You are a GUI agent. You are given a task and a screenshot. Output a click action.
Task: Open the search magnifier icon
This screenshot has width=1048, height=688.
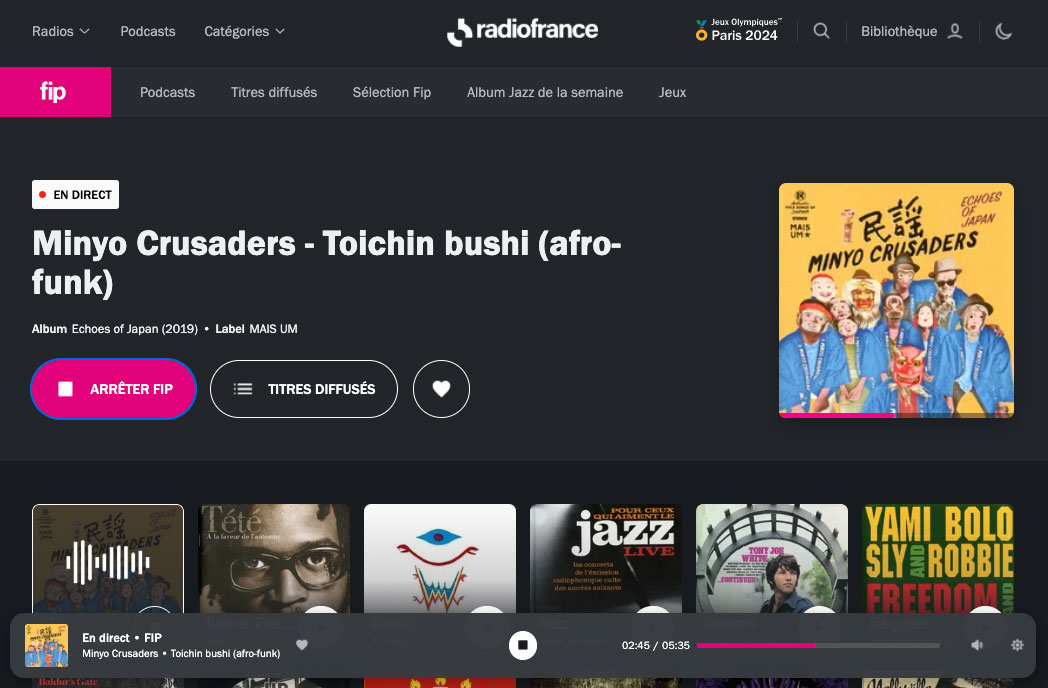coord(821,31)
